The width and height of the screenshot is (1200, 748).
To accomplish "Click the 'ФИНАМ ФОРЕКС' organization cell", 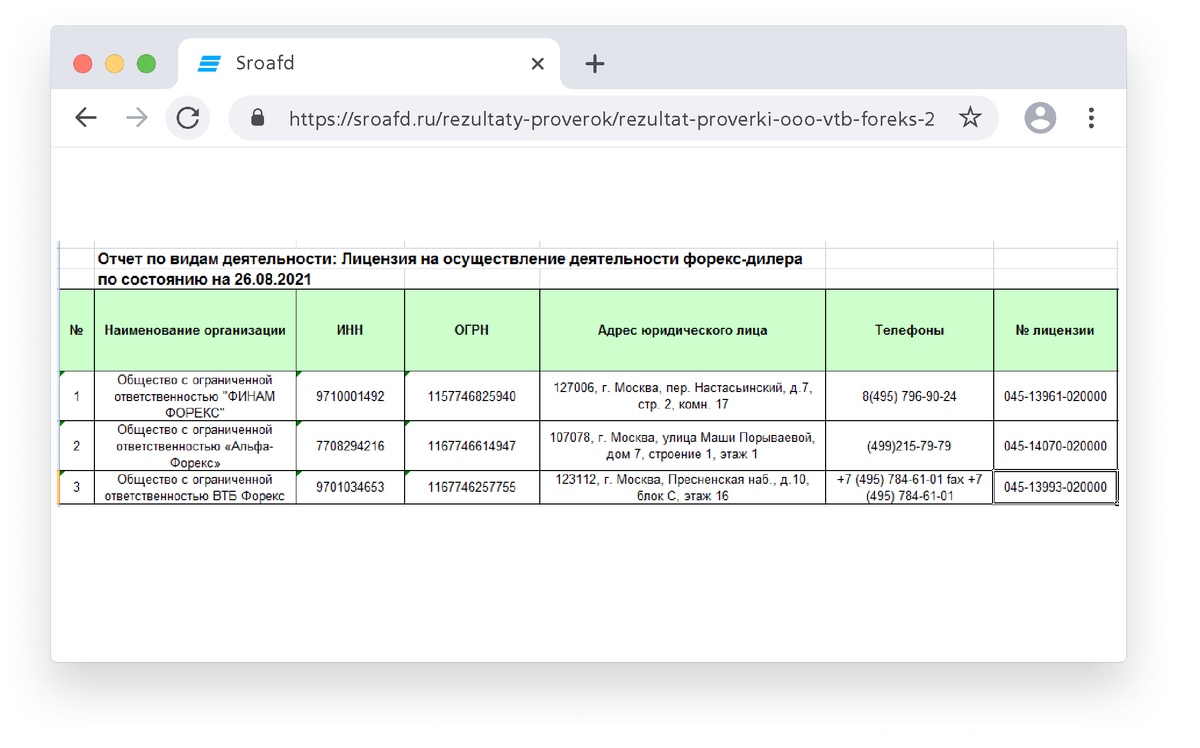I will click(x=195, y=396).
